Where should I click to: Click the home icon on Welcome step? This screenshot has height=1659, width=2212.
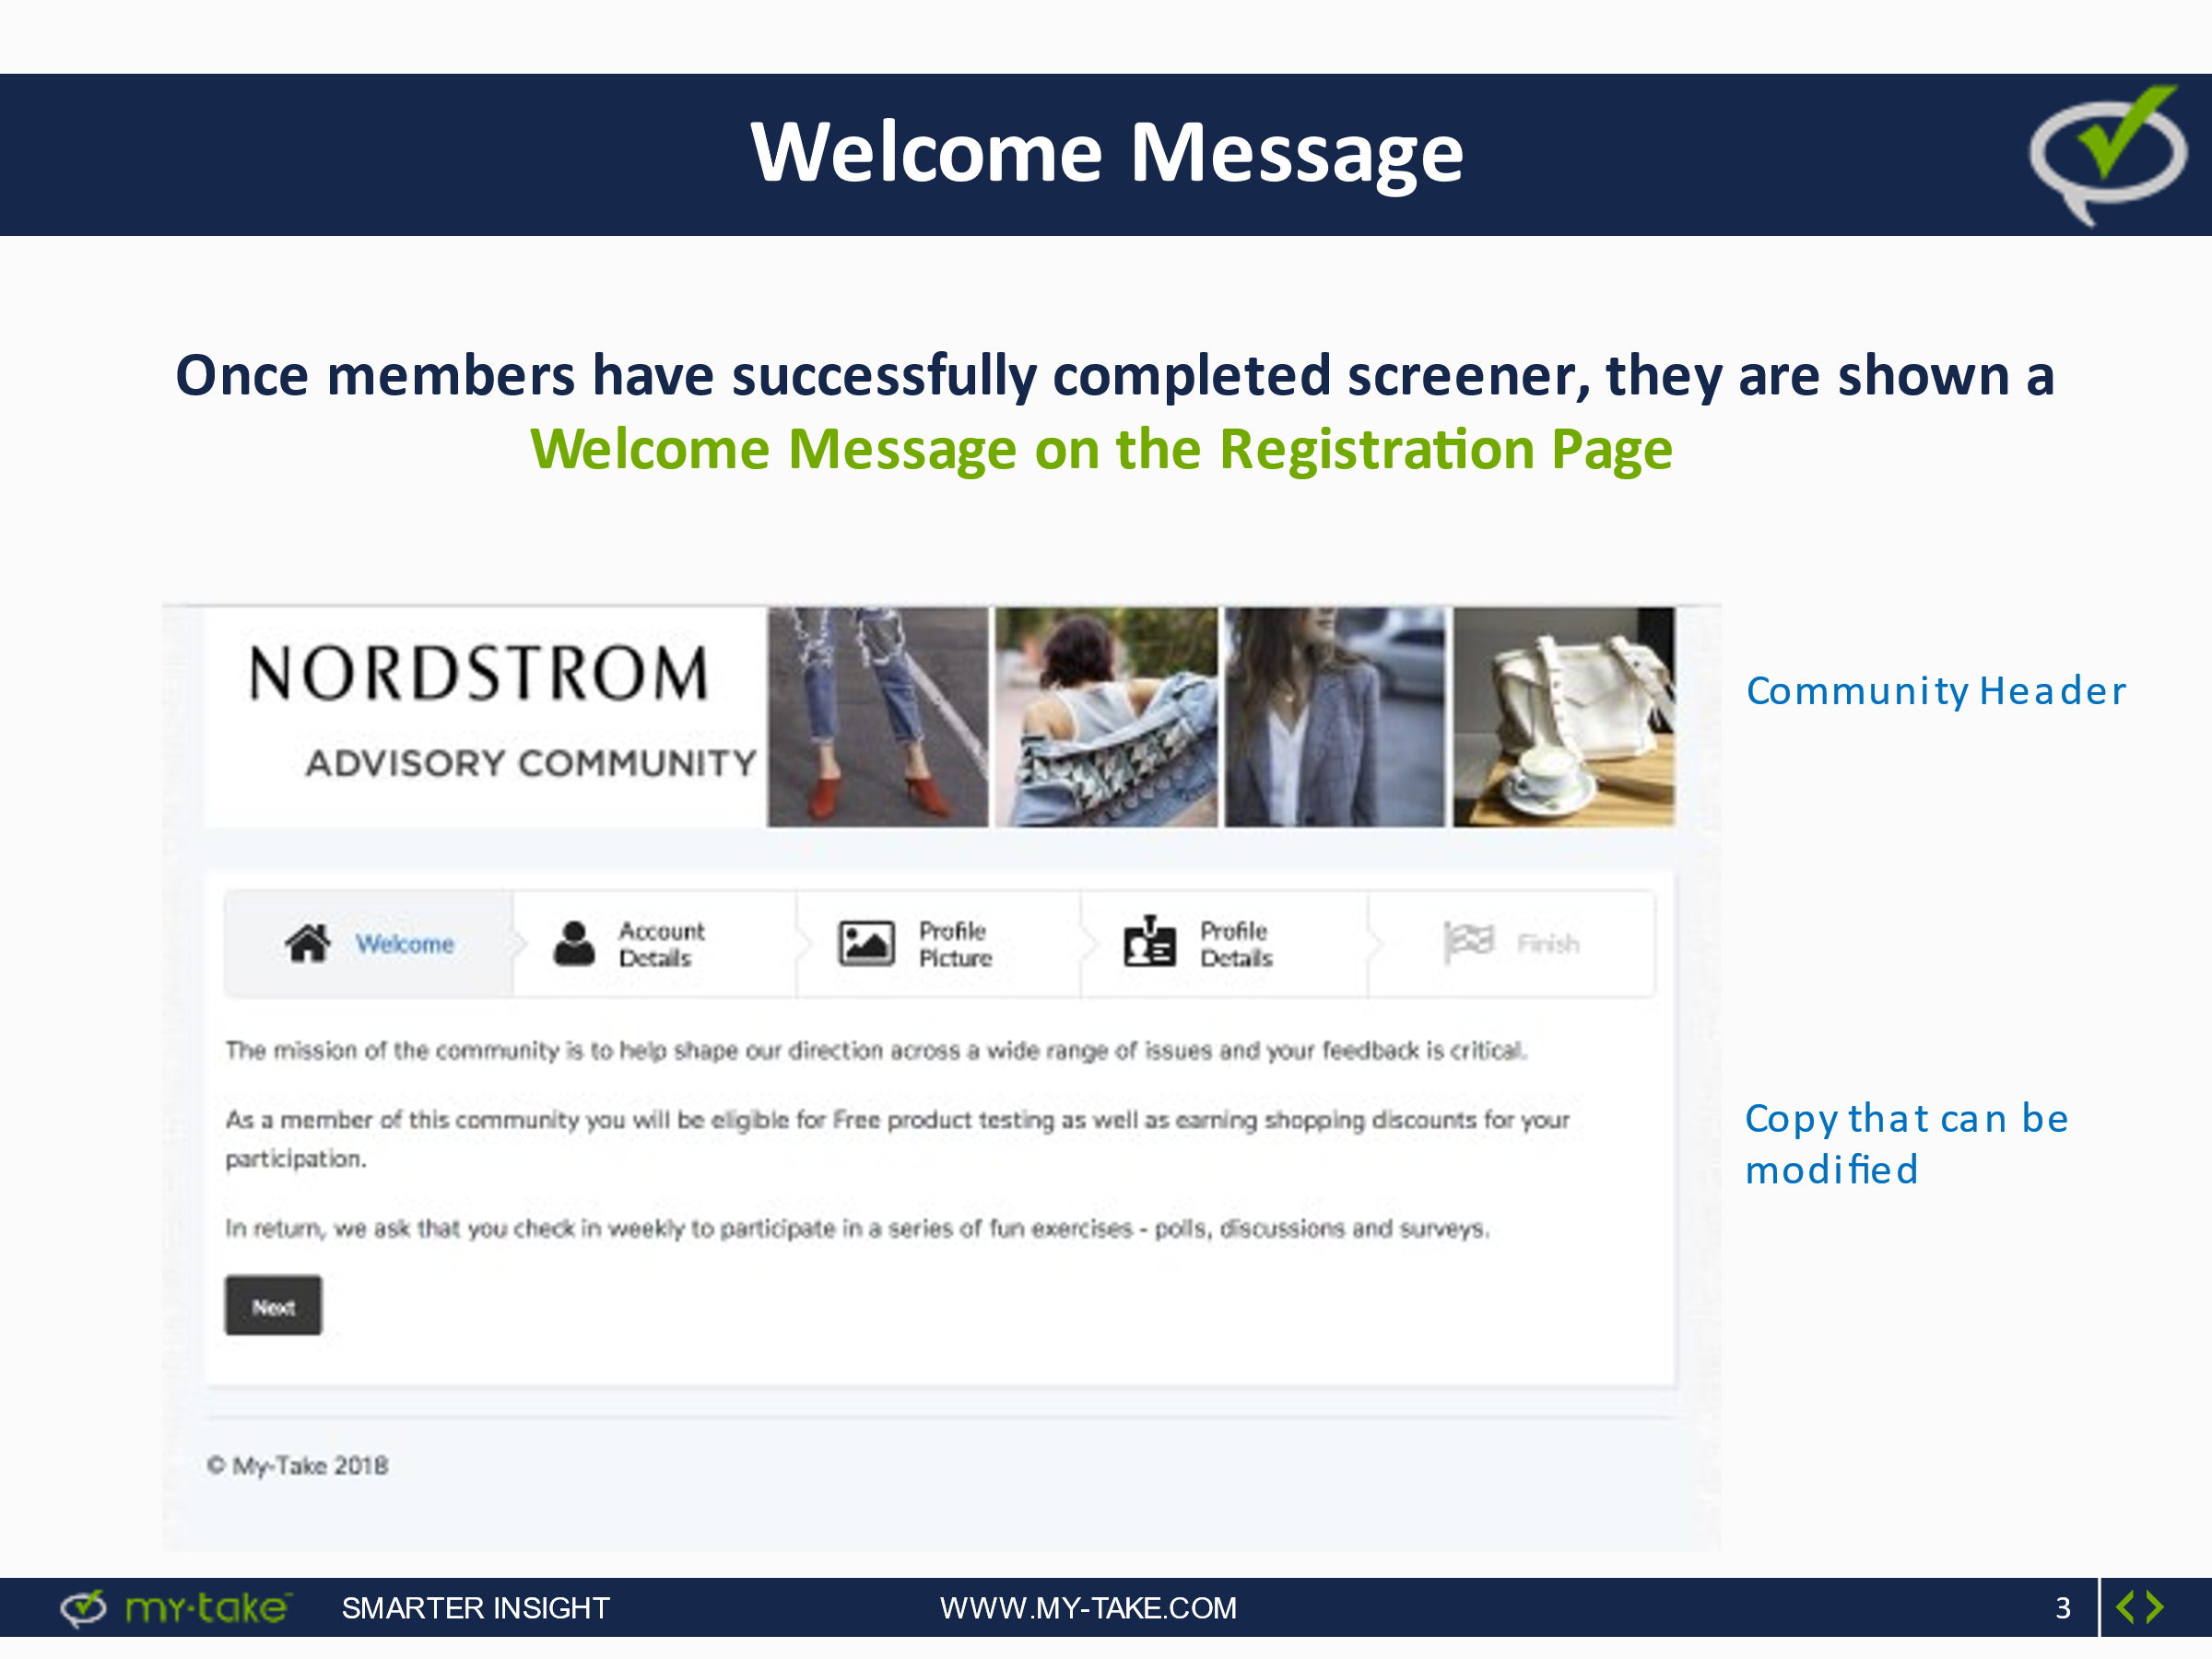pos(308,943)
